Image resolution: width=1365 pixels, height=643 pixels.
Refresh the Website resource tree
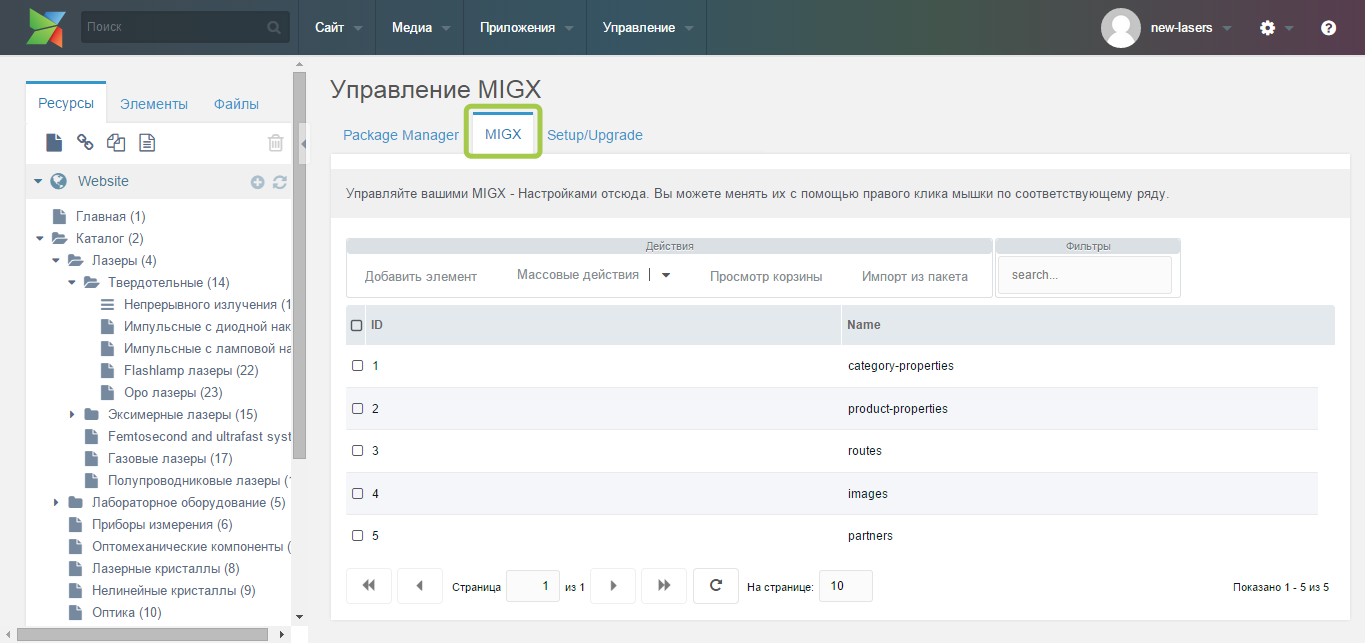280,182
